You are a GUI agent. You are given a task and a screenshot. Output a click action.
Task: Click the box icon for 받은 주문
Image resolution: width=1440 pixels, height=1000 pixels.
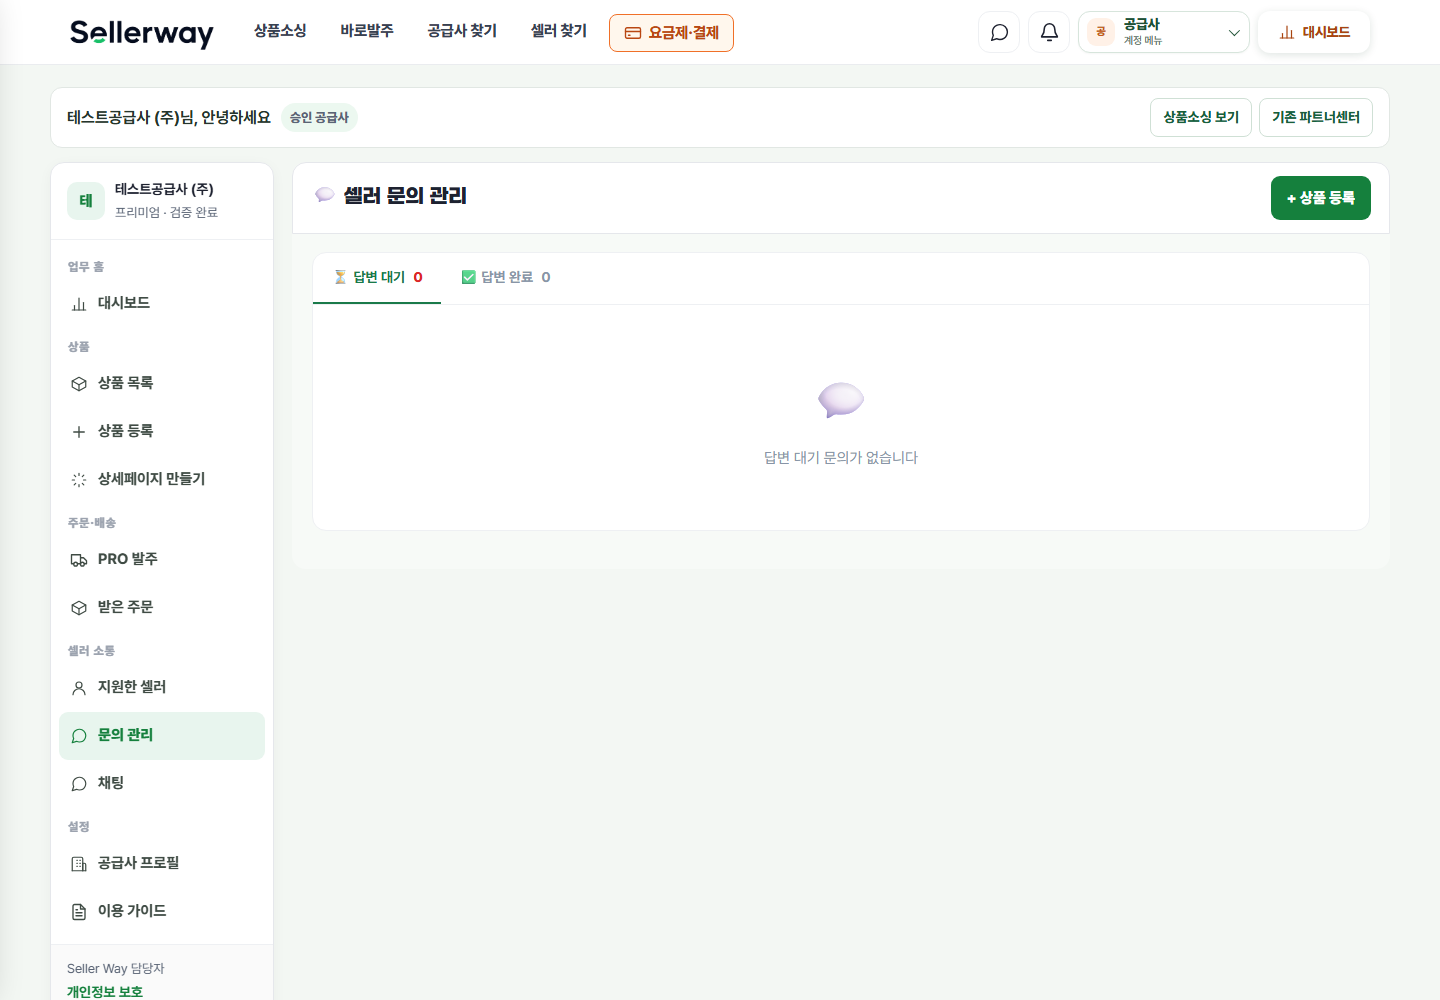(79, 608)
